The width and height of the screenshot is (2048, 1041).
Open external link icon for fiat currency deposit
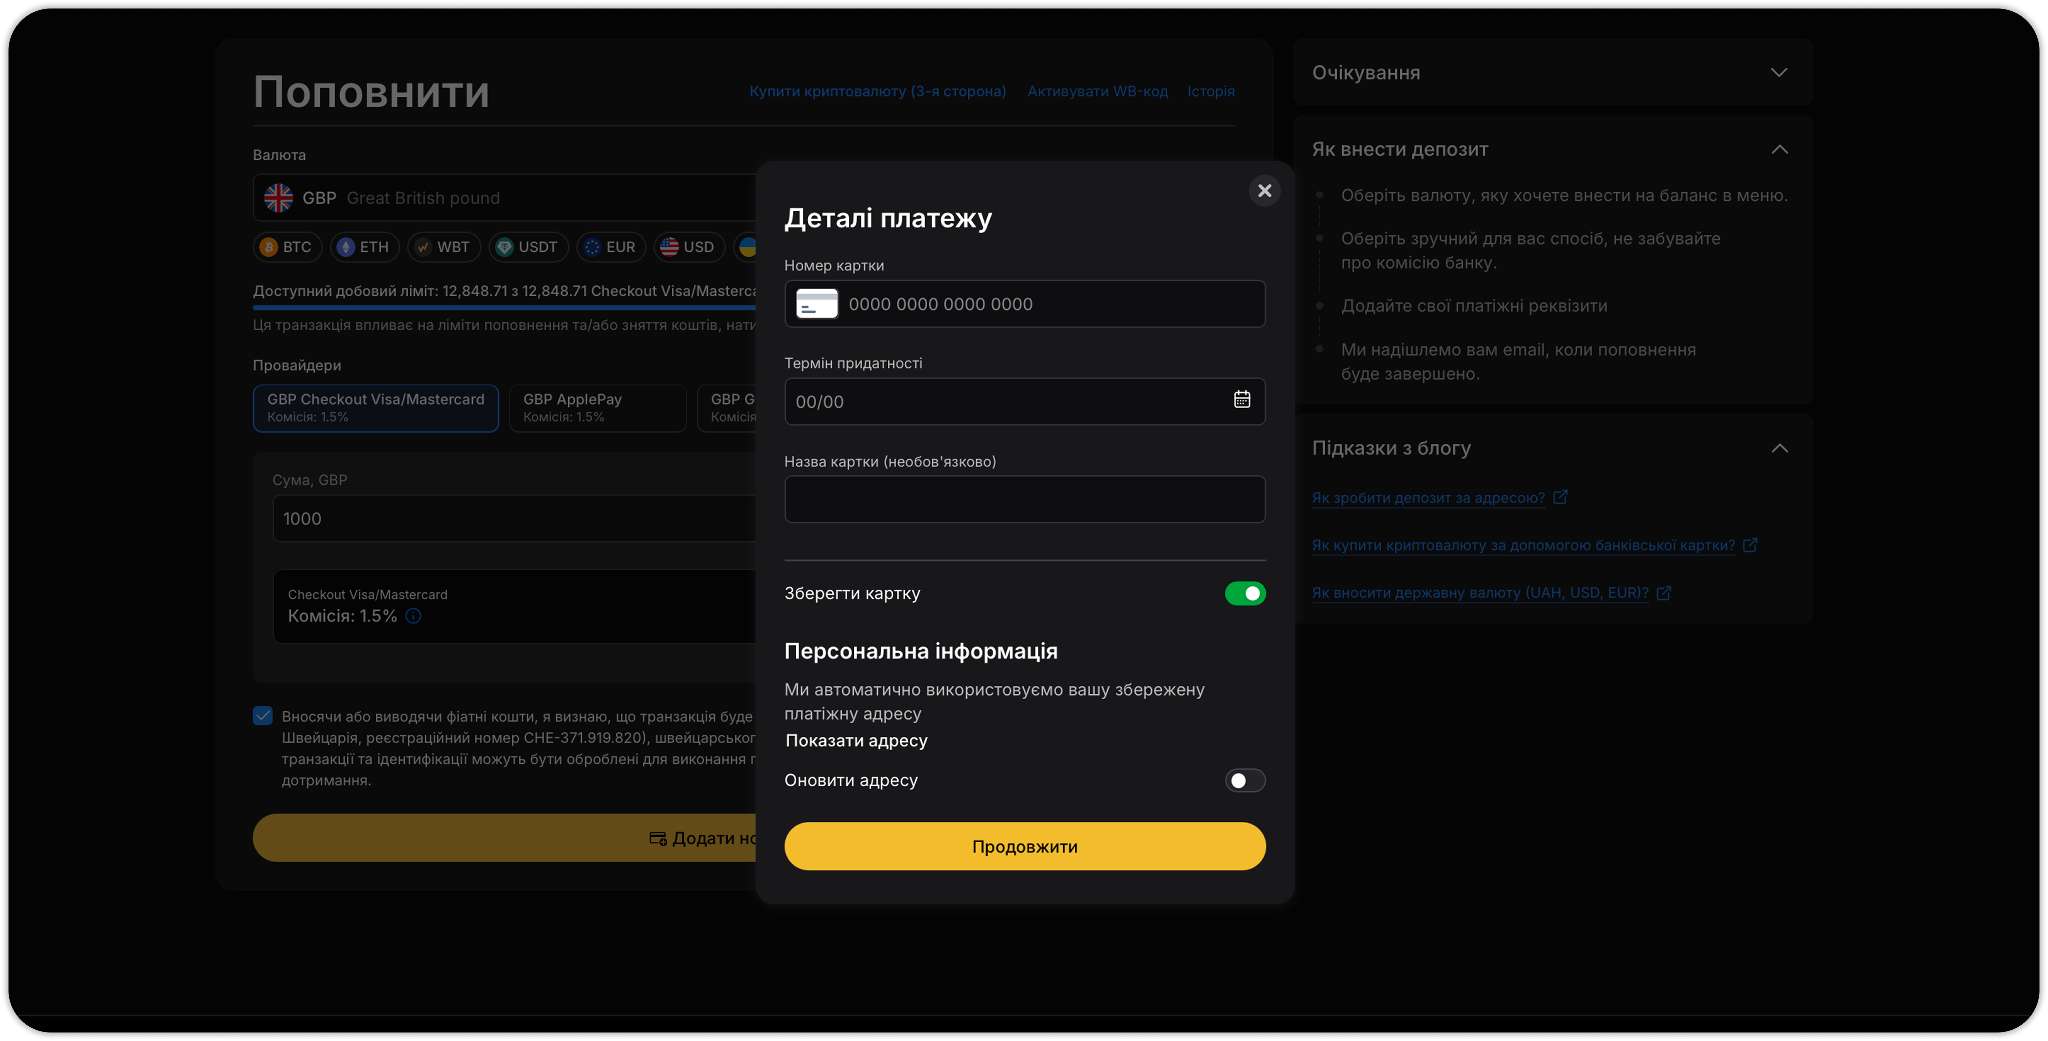click(x=1664, y=593)
